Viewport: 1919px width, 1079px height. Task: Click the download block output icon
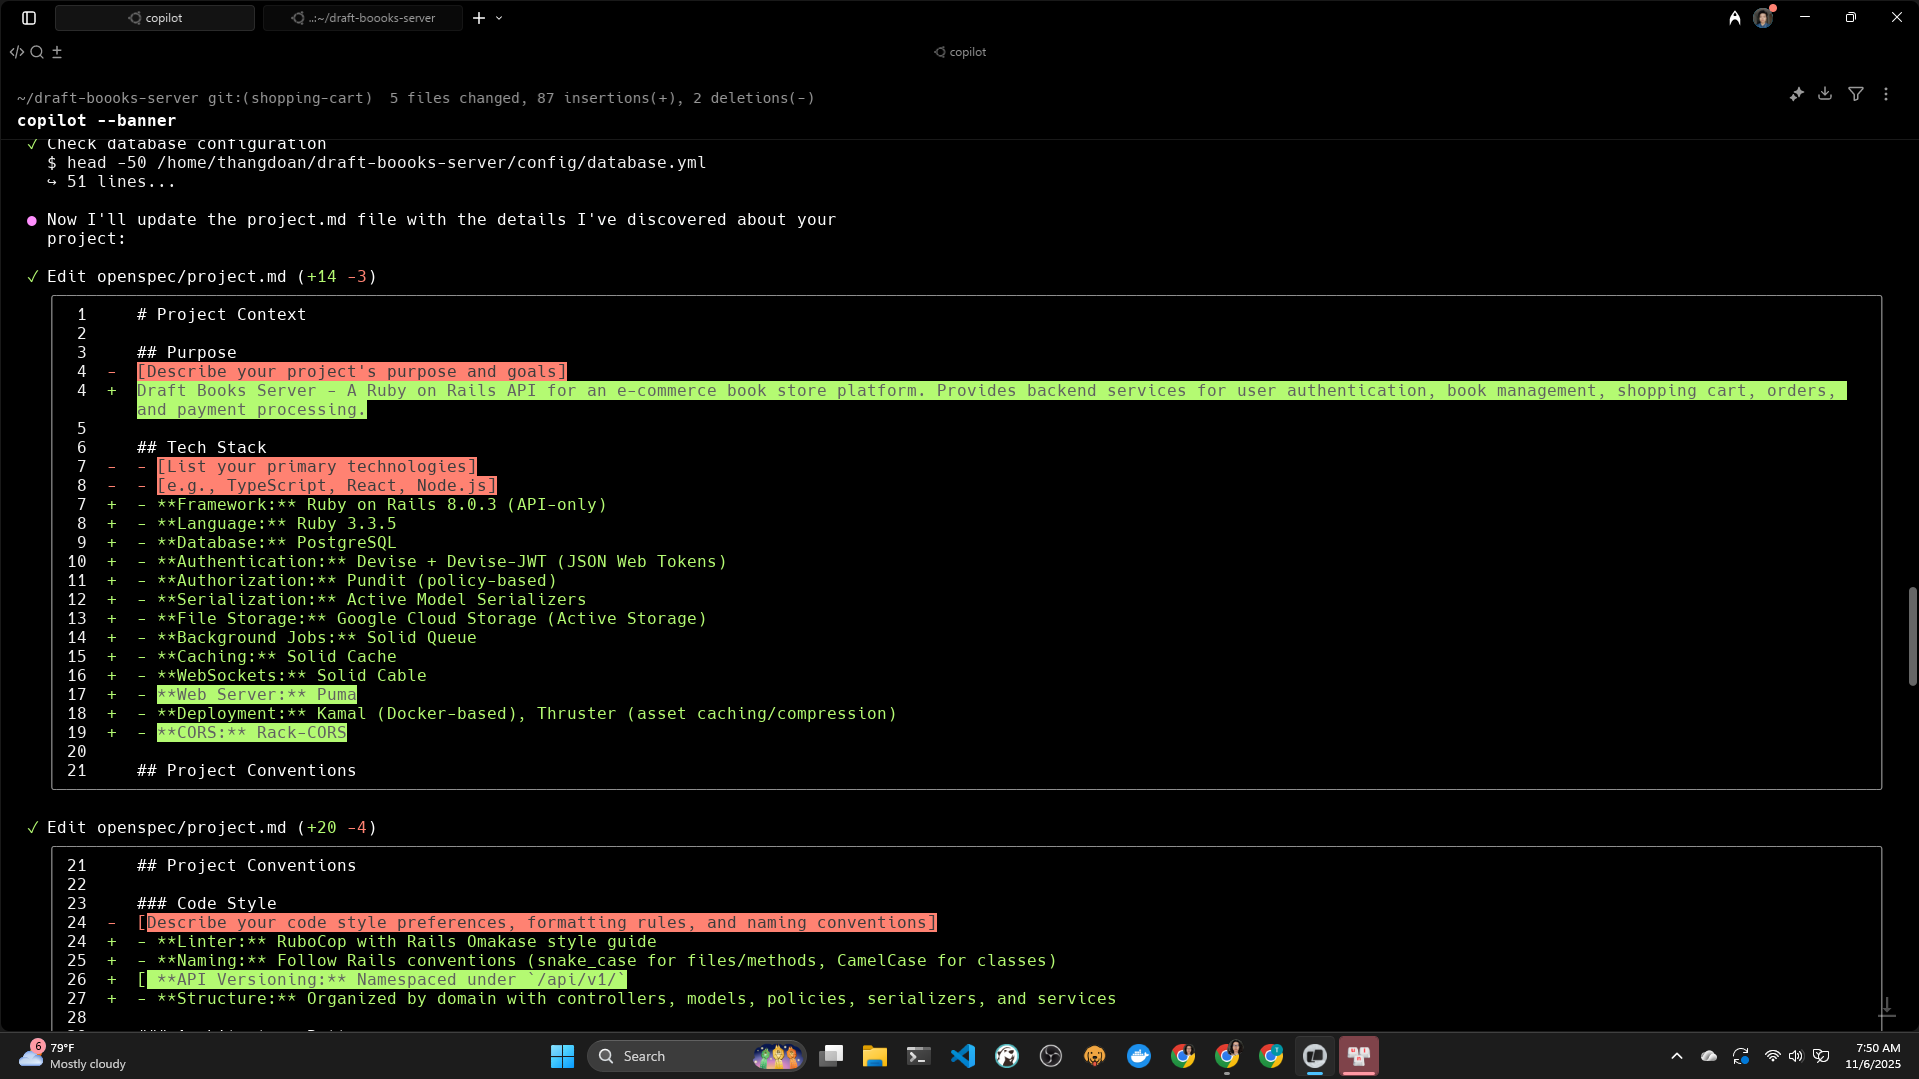[x=1825, y=94]
